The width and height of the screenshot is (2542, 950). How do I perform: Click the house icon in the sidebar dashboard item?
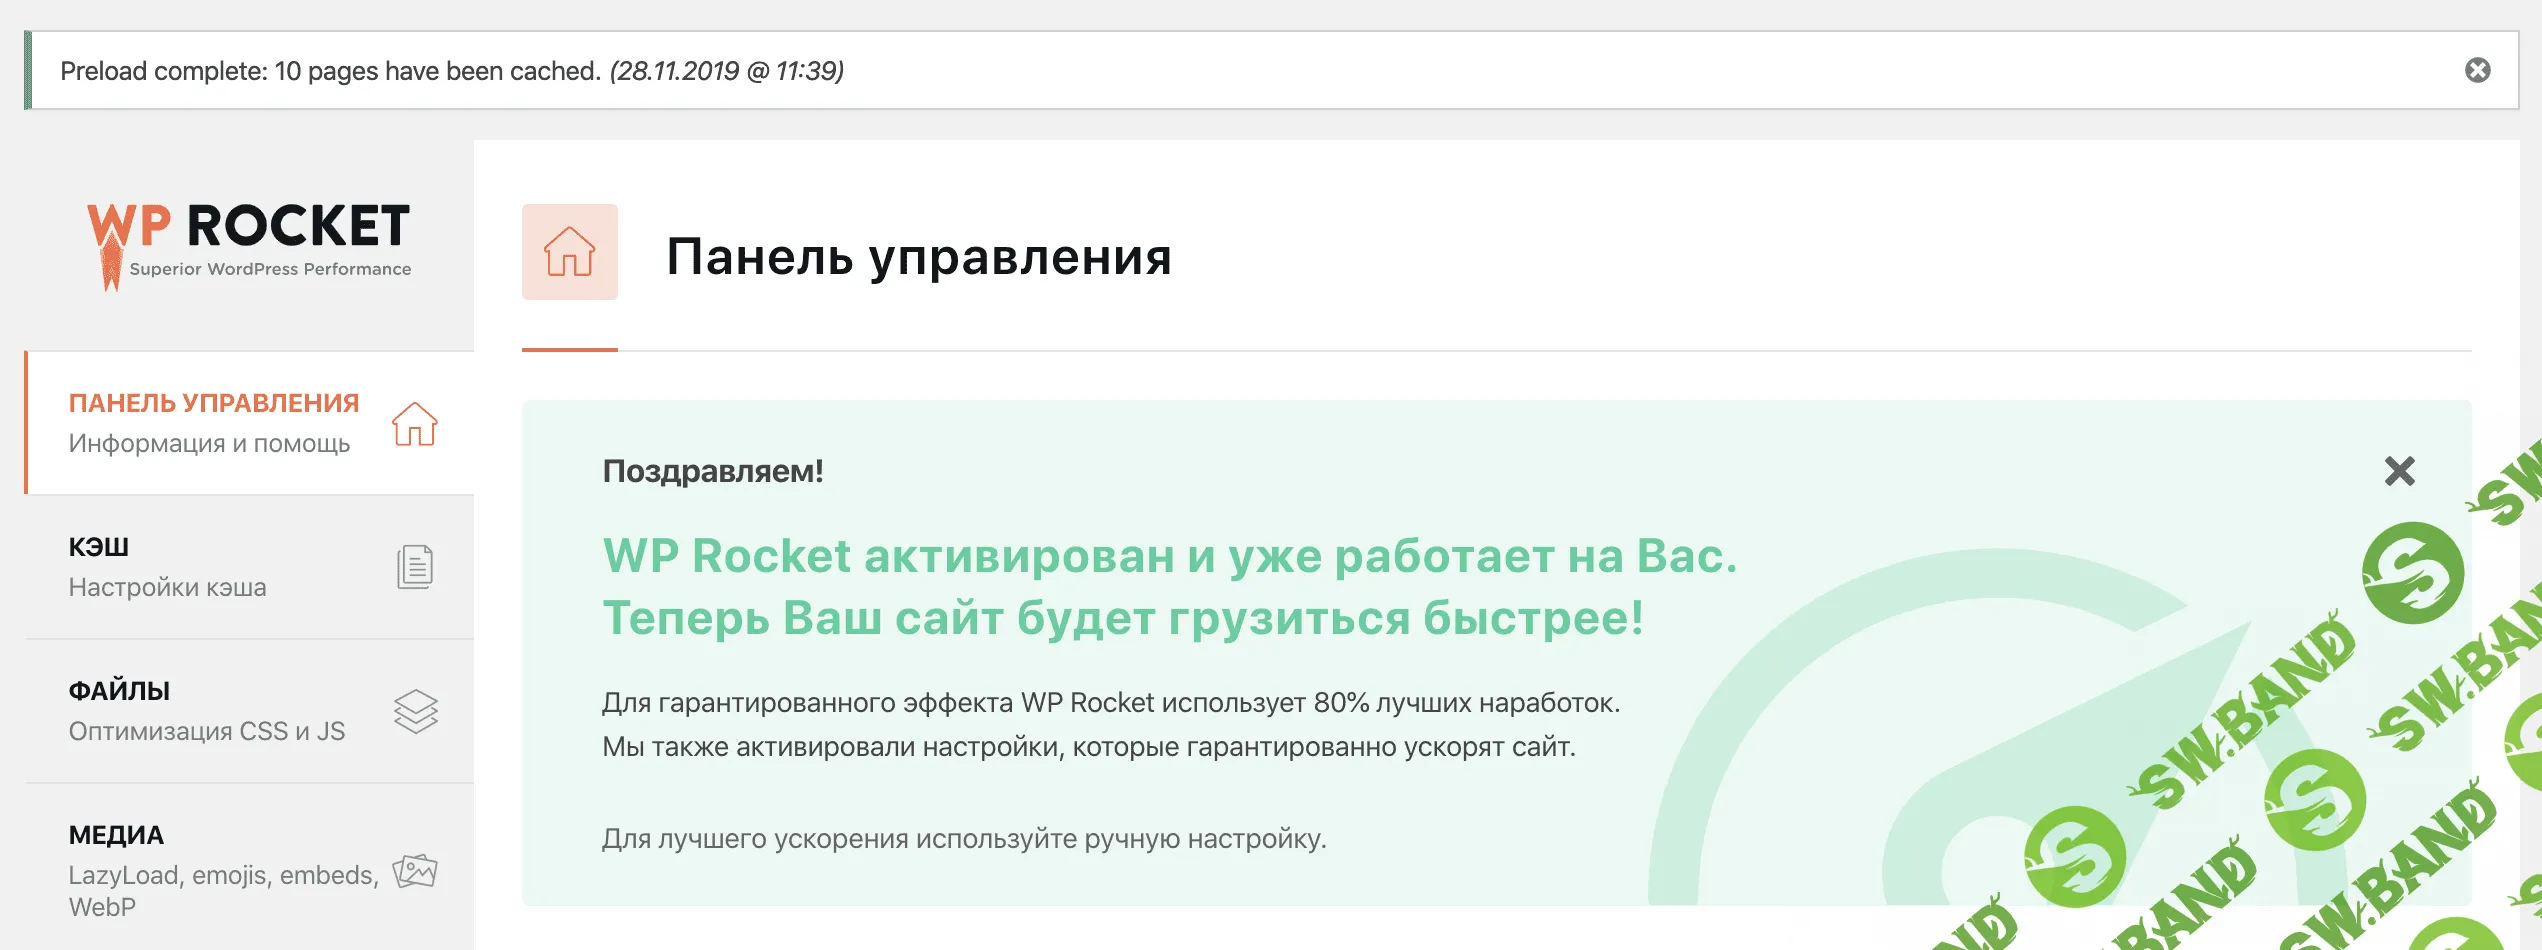click(414, 424)
